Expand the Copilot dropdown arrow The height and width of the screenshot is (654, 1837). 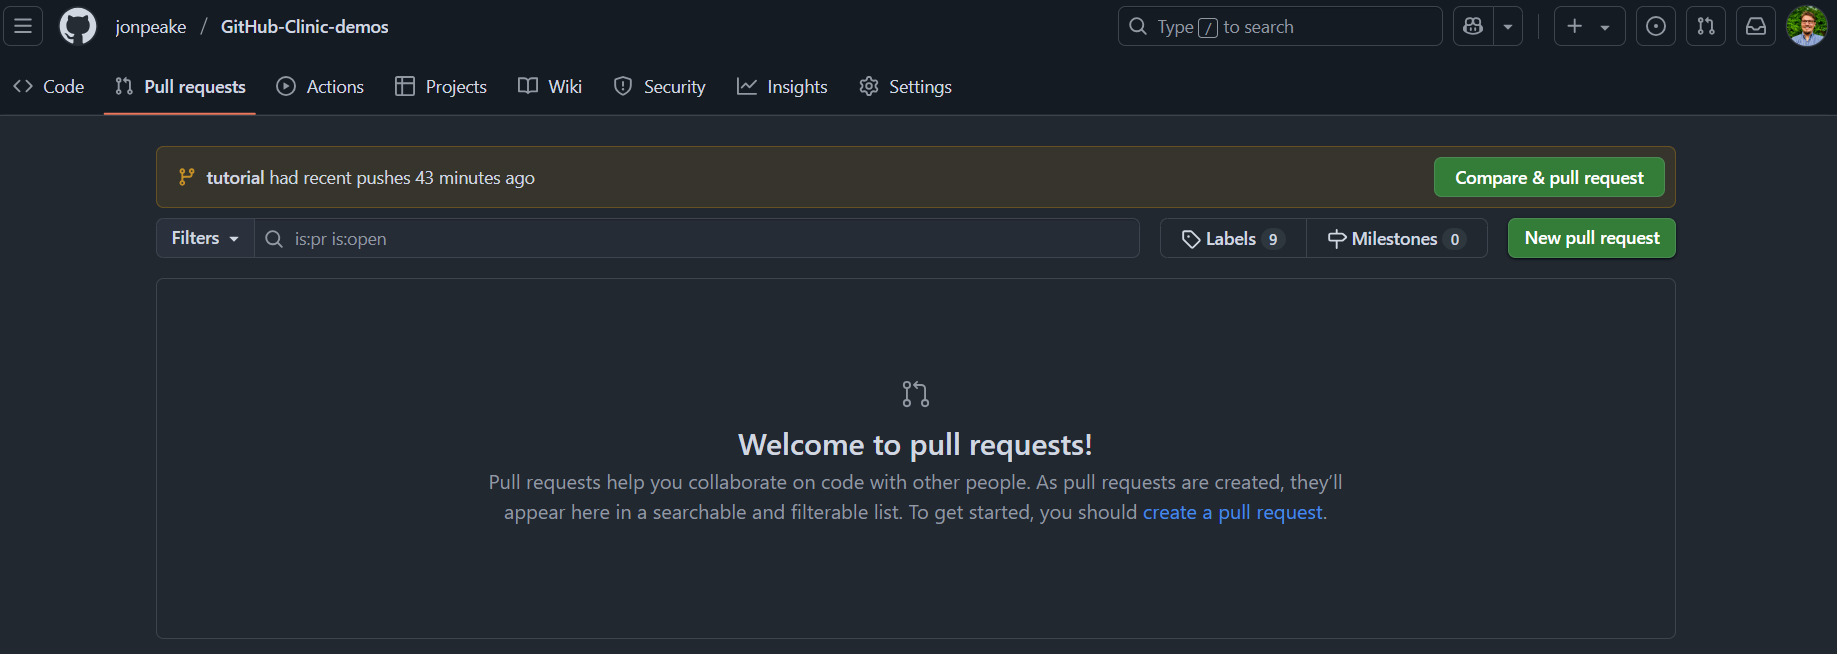[x=1508, y=27]
